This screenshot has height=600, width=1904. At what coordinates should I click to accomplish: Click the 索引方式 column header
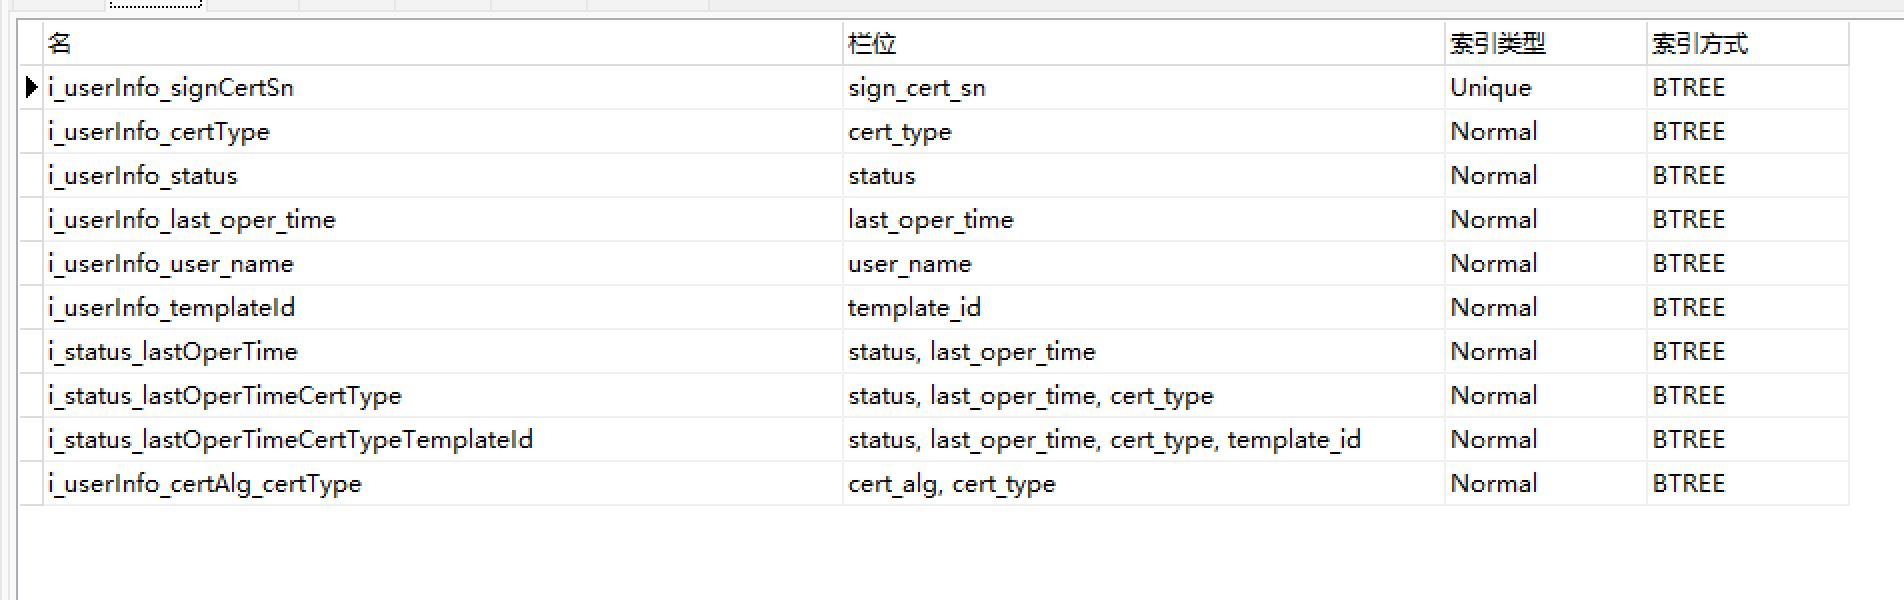coord(1747,44)
